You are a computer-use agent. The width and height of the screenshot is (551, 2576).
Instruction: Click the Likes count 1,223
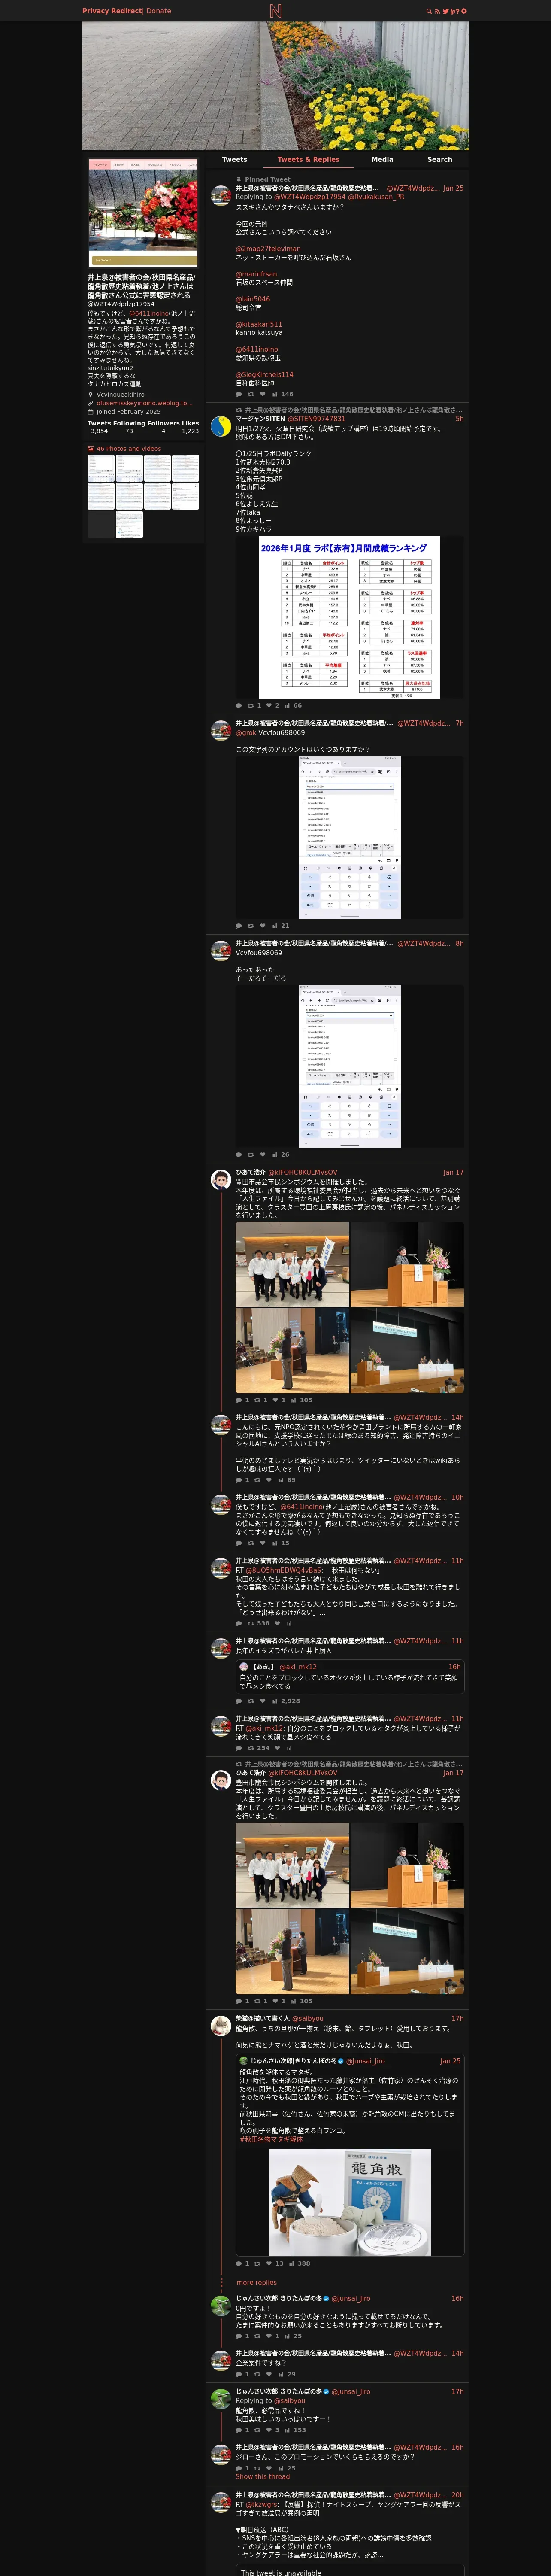pos(190,431)
